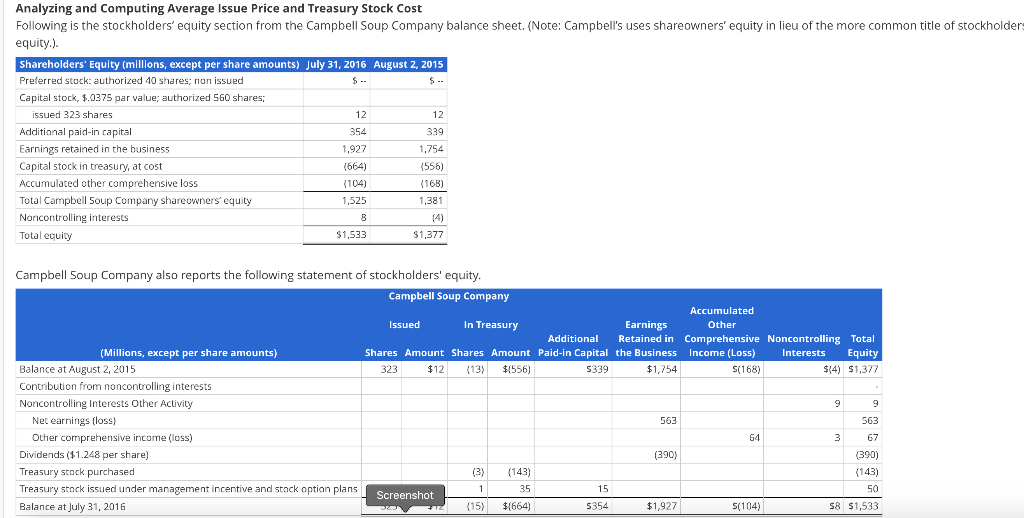The width and height of the screenshot is (1024, 518).
Task: Select 563 in Earnings Retained column
Action: 667,420
